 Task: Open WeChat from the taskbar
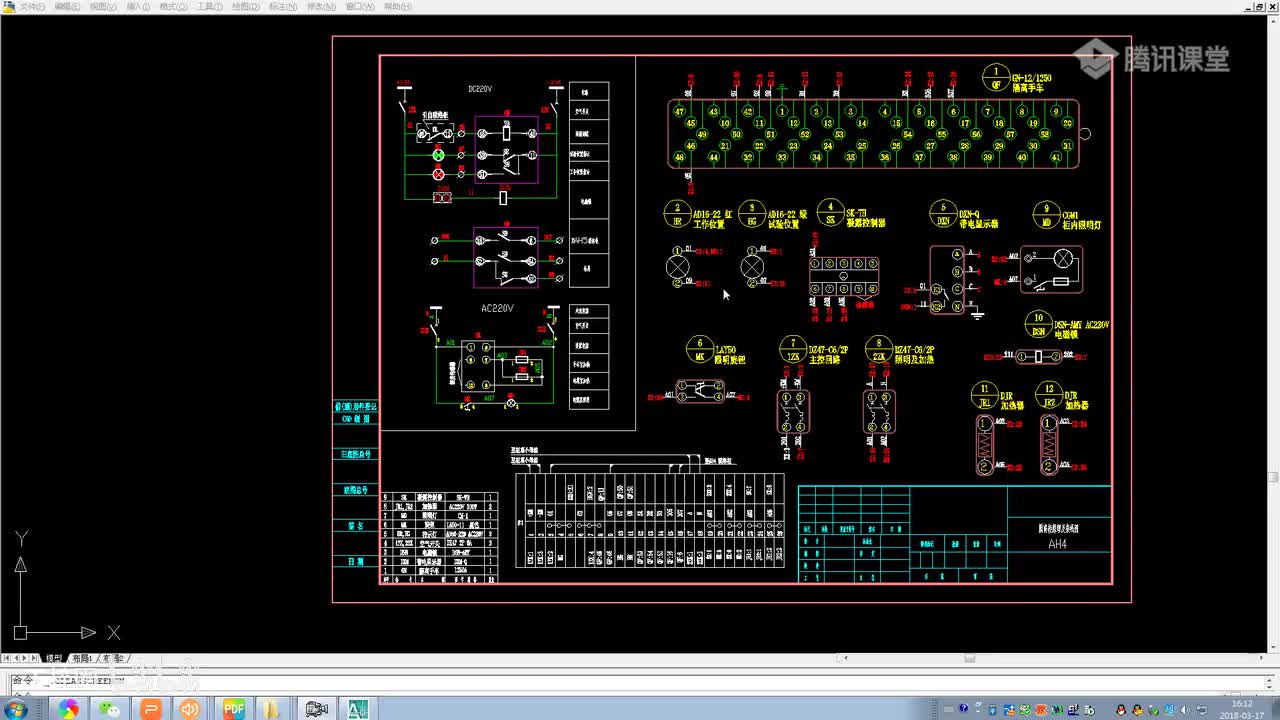point(109,709)
